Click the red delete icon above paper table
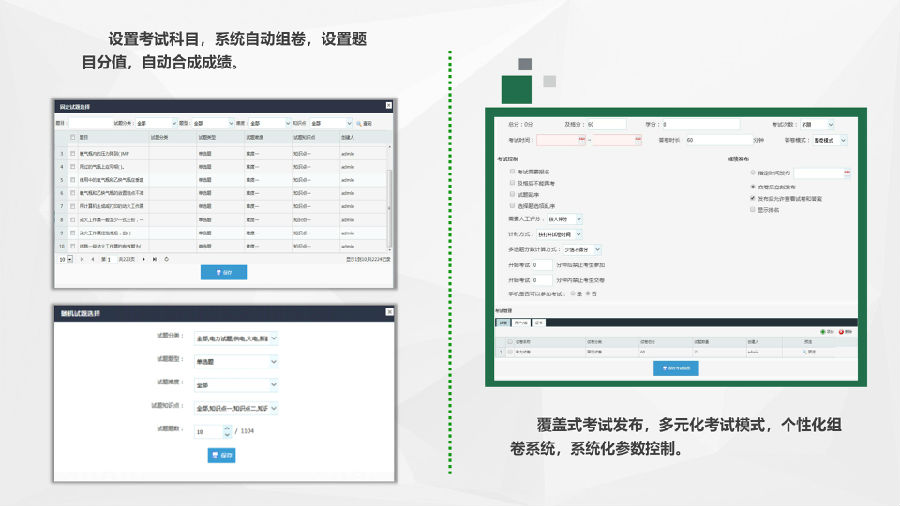The width and height of the screenshot is (900, 506). pos(842,331)
